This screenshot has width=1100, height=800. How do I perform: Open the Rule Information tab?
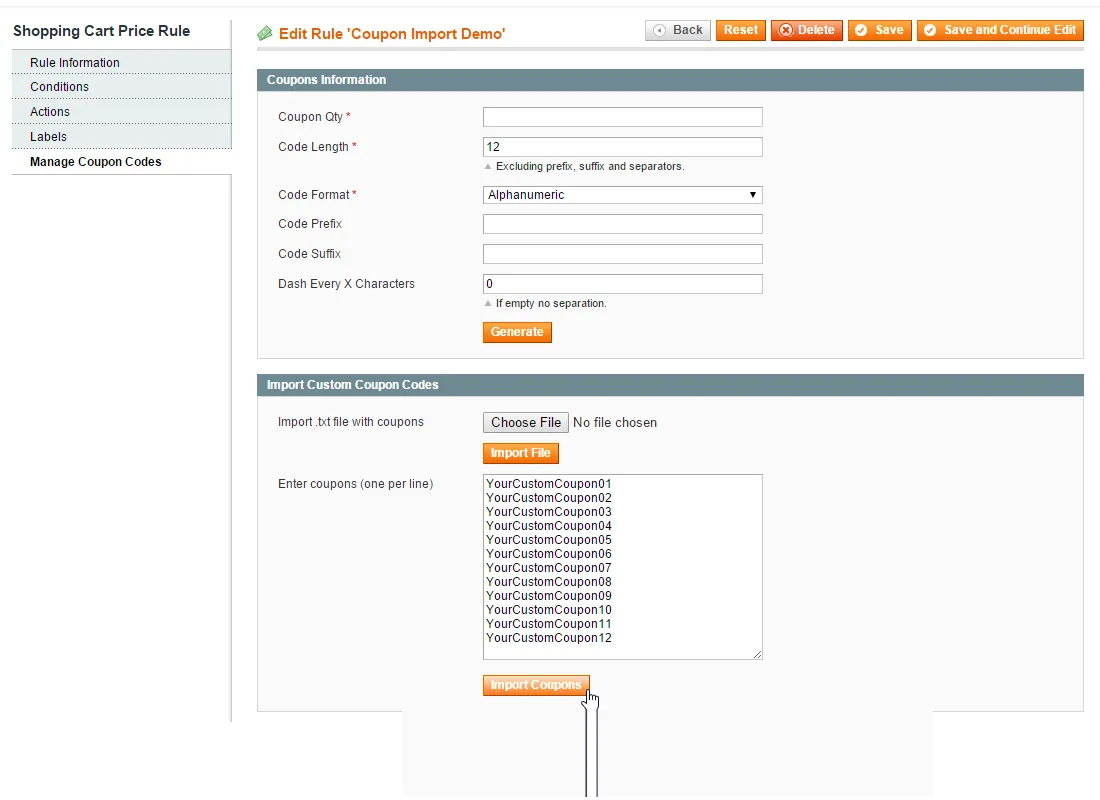[121, 62]
